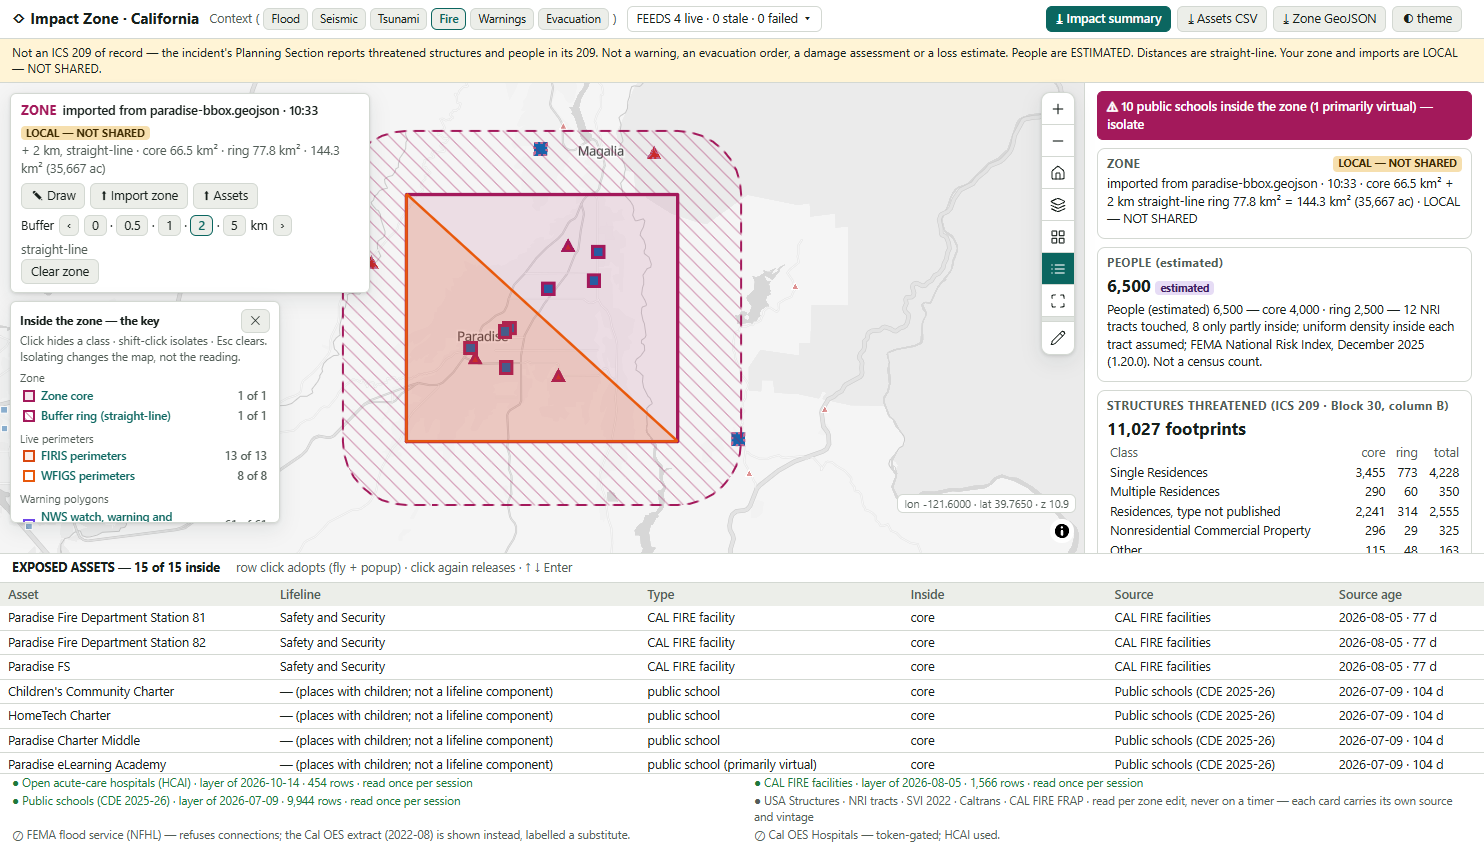
Task: Zoom out on the map
Action: pyautogui.click(x=1058, y=141)
